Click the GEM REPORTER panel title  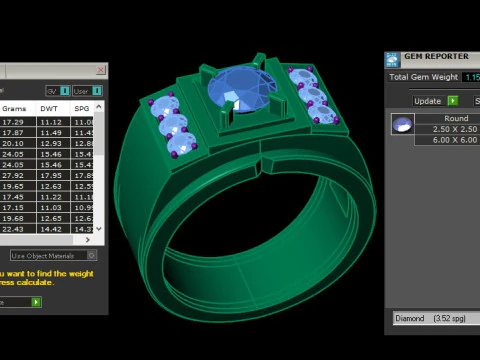click(x=436, y=56)
